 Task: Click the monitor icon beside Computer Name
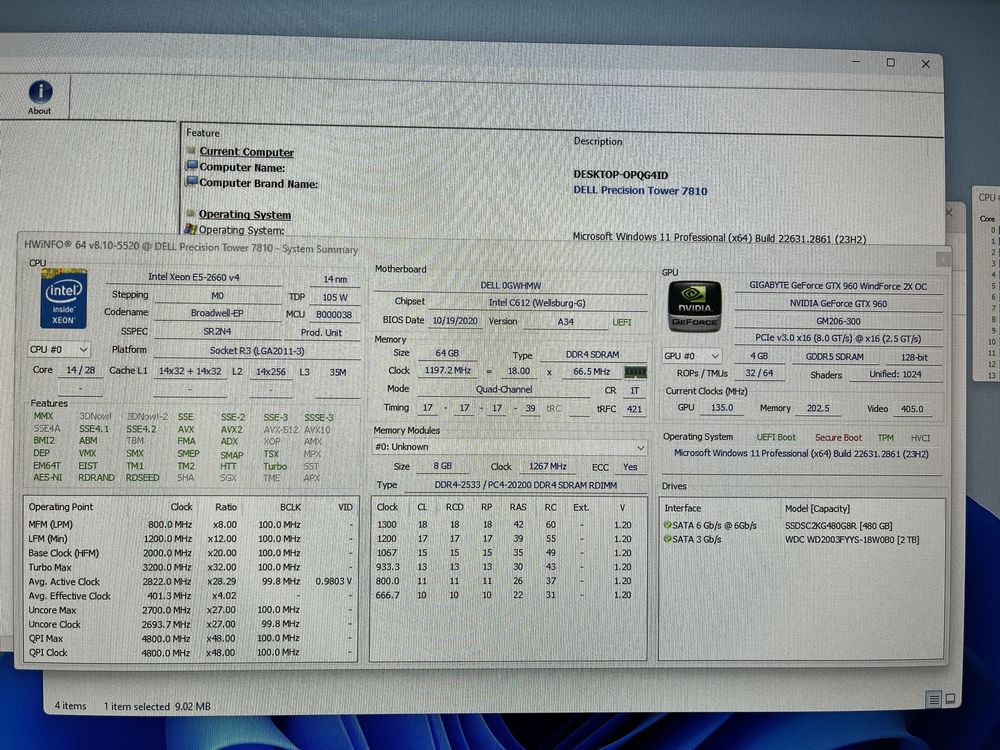tap(191, 166)
